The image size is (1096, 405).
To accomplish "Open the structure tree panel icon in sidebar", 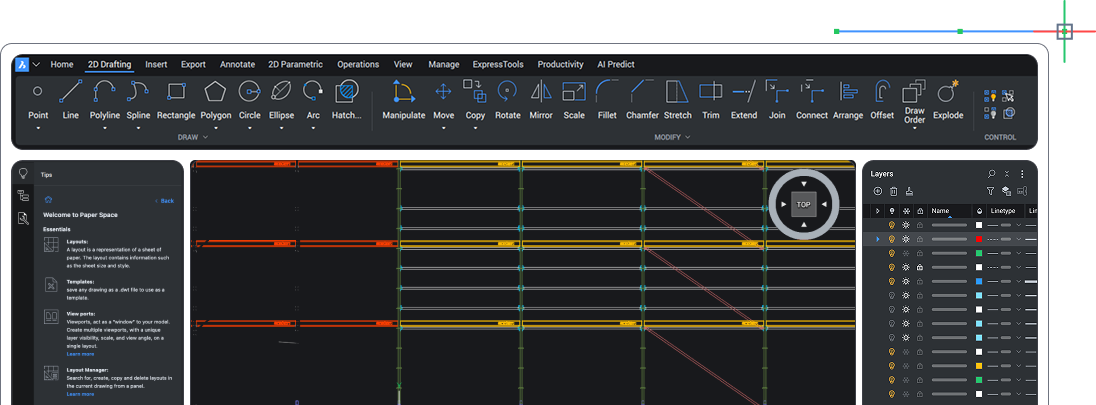I will [23, 196].
